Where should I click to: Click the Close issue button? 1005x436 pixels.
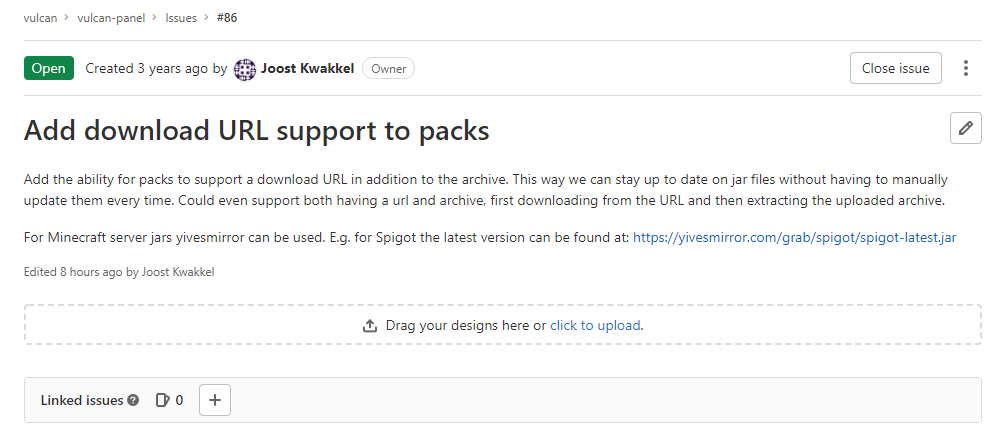coord(895,68)
